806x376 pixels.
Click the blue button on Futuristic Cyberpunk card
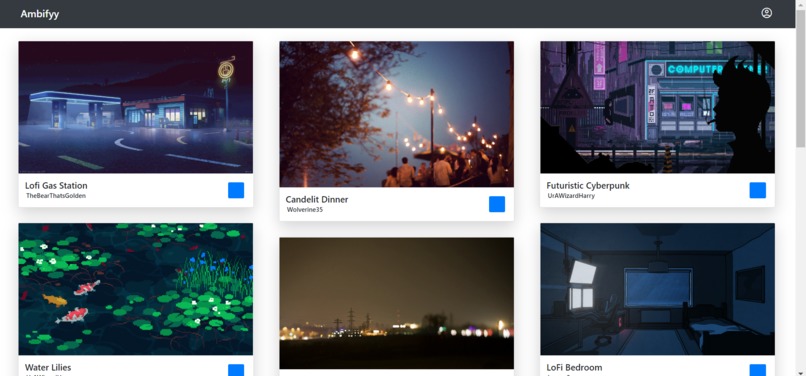click(x=758, y=190)
